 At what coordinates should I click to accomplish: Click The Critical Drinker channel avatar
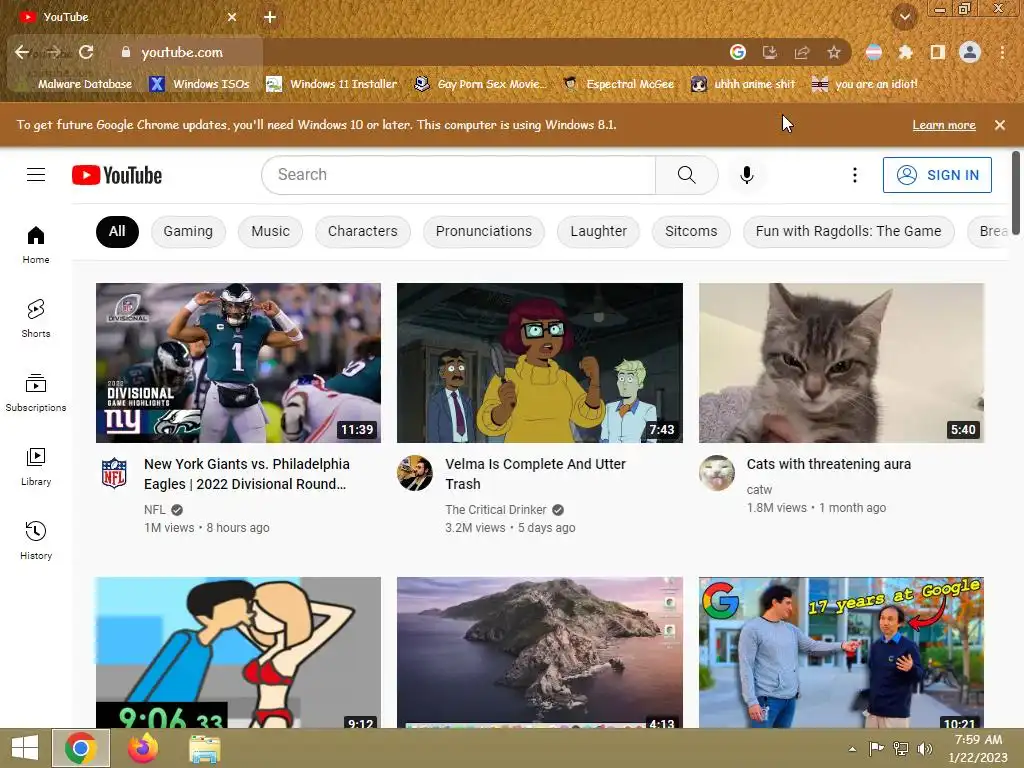pyautogui.click(x=415, y=473)
